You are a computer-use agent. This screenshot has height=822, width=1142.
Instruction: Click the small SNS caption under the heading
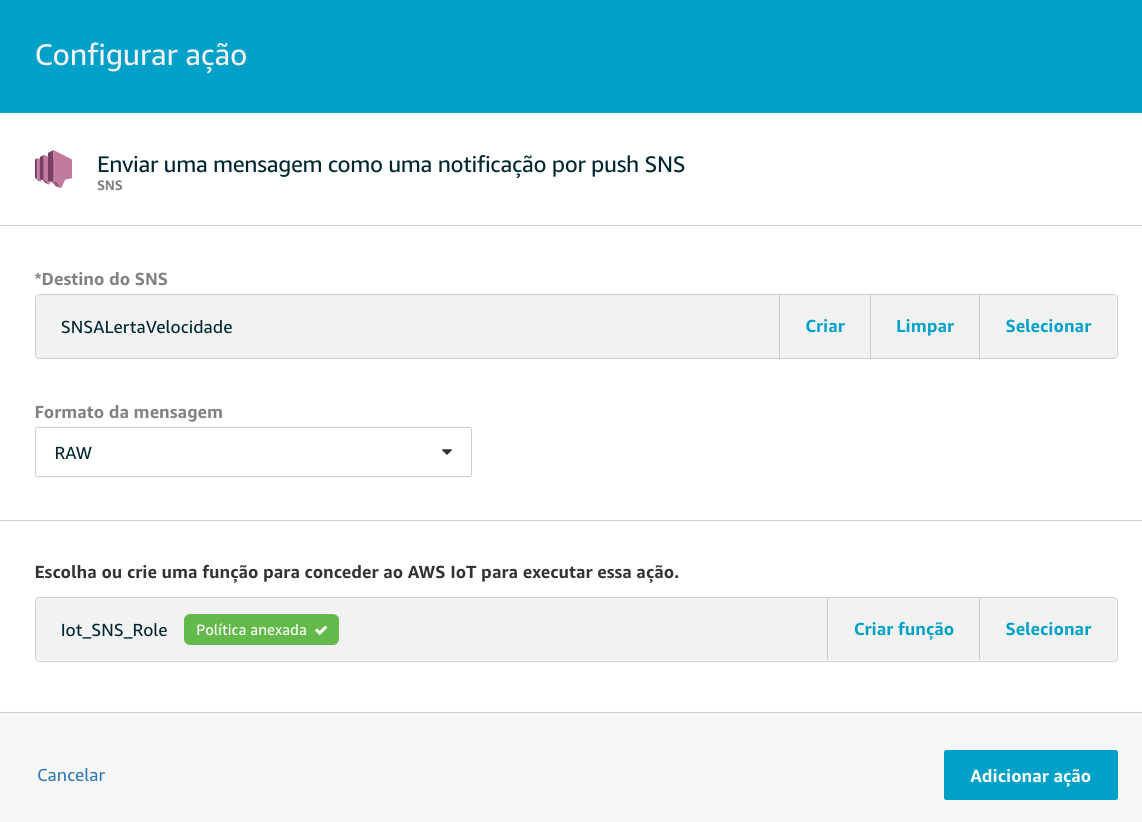[x=110, y=186]
